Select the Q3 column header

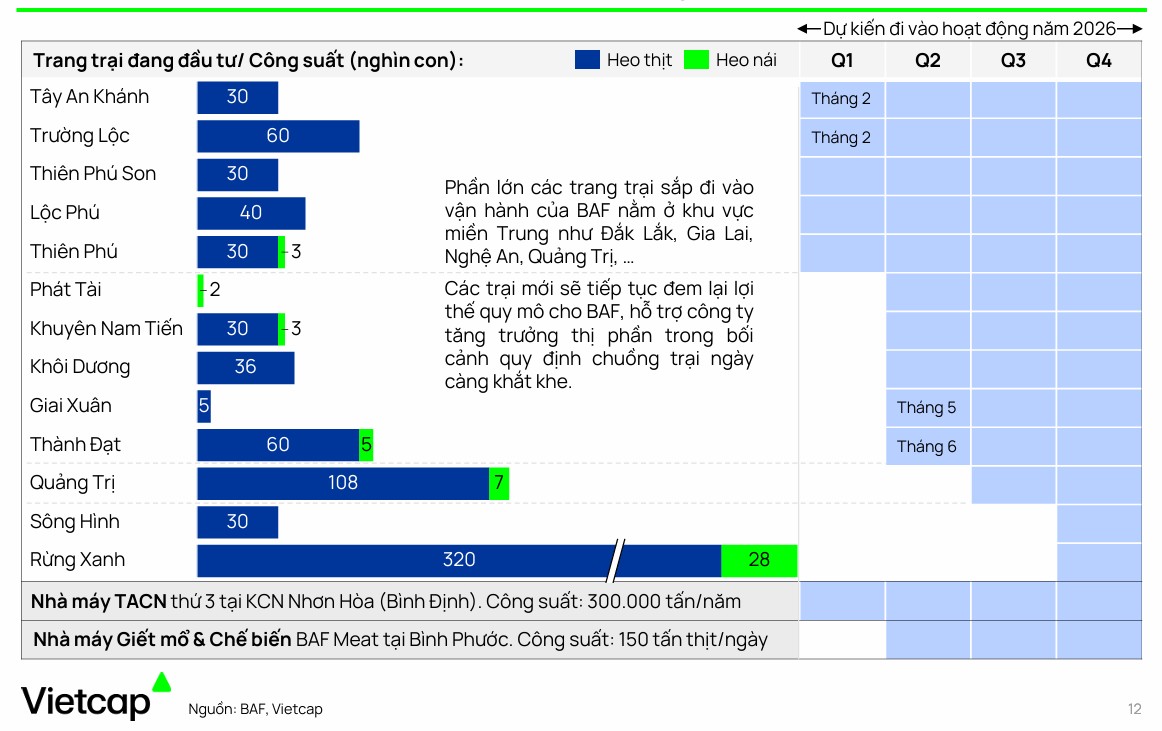point(1013,60)
